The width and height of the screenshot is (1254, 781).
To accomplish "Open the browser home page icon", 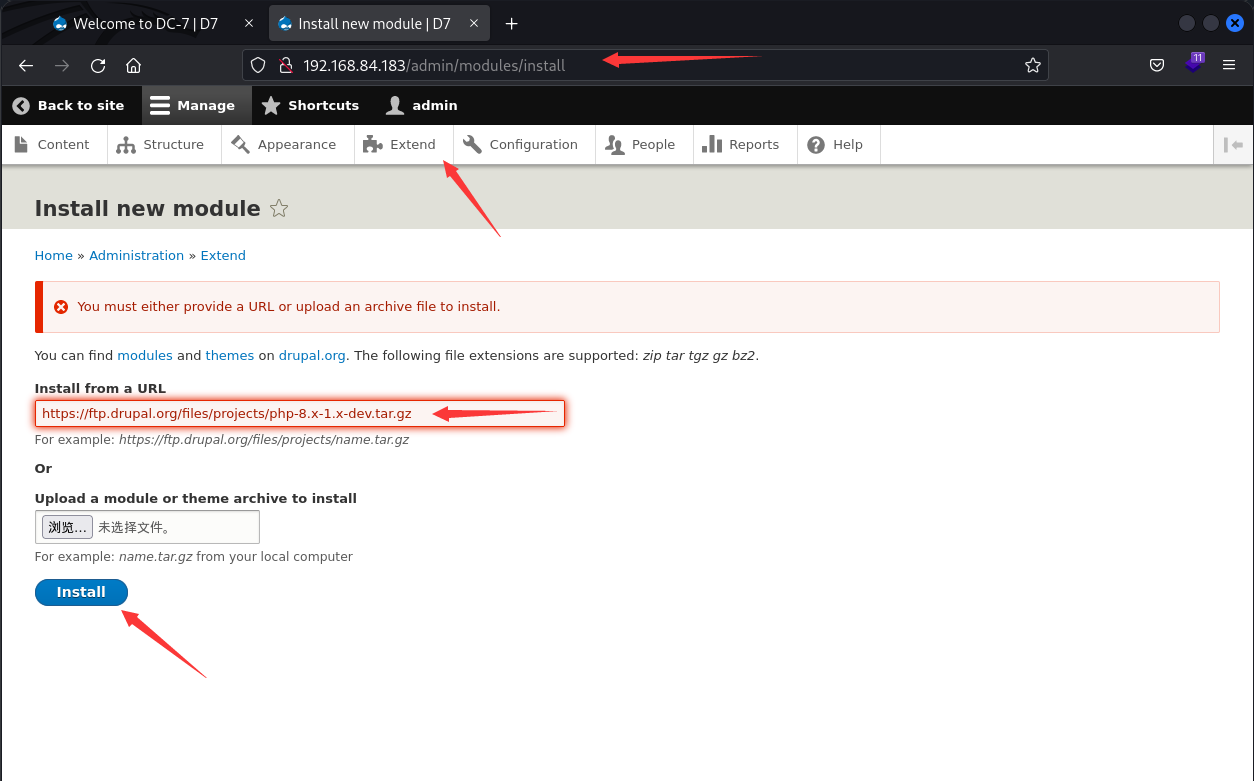I will (133, 66).
